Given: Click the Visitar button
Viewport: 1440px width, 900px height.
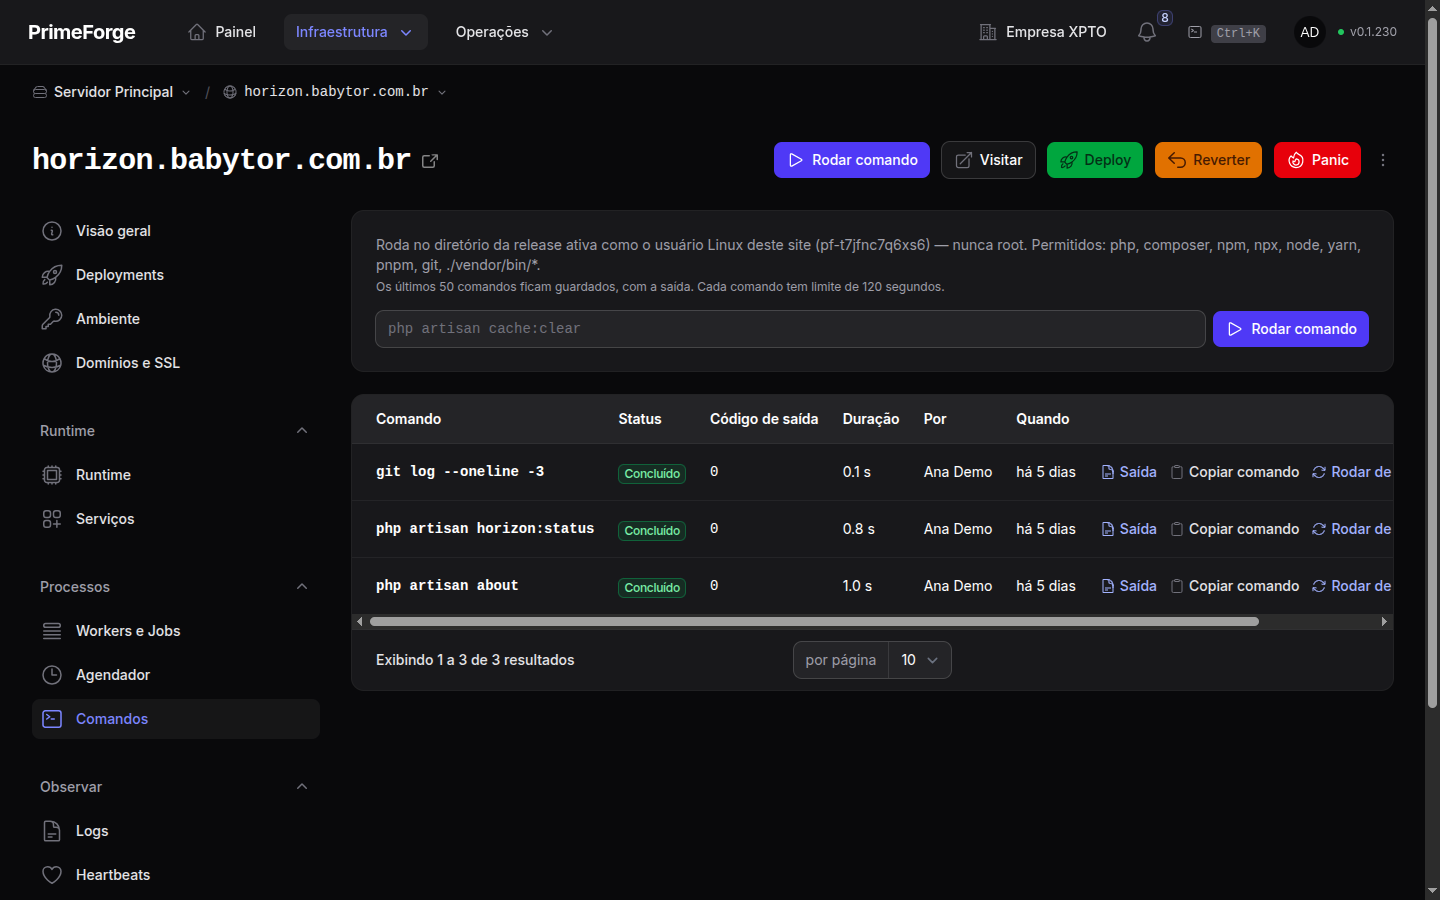Looking at the screenshot, I should pyautogui.click(x=988, y=160).
